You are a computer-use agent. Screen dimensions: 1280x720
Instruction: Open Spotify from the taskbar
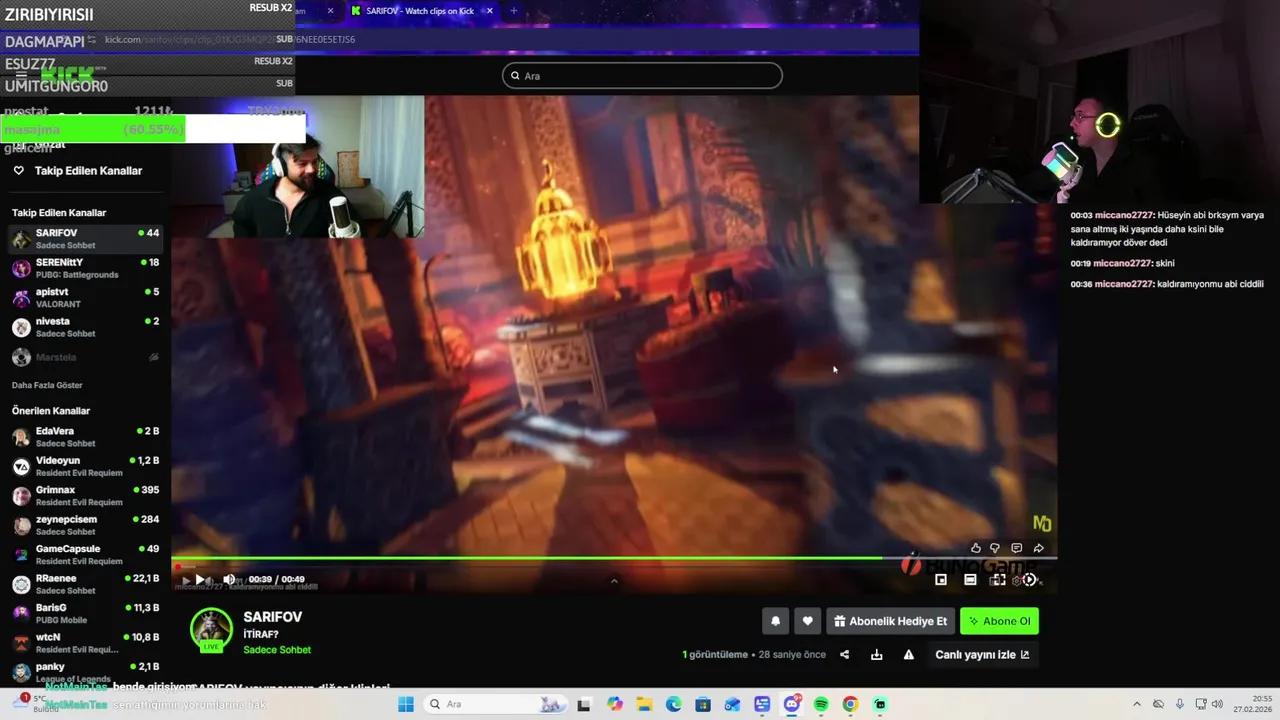click(821, 704)
